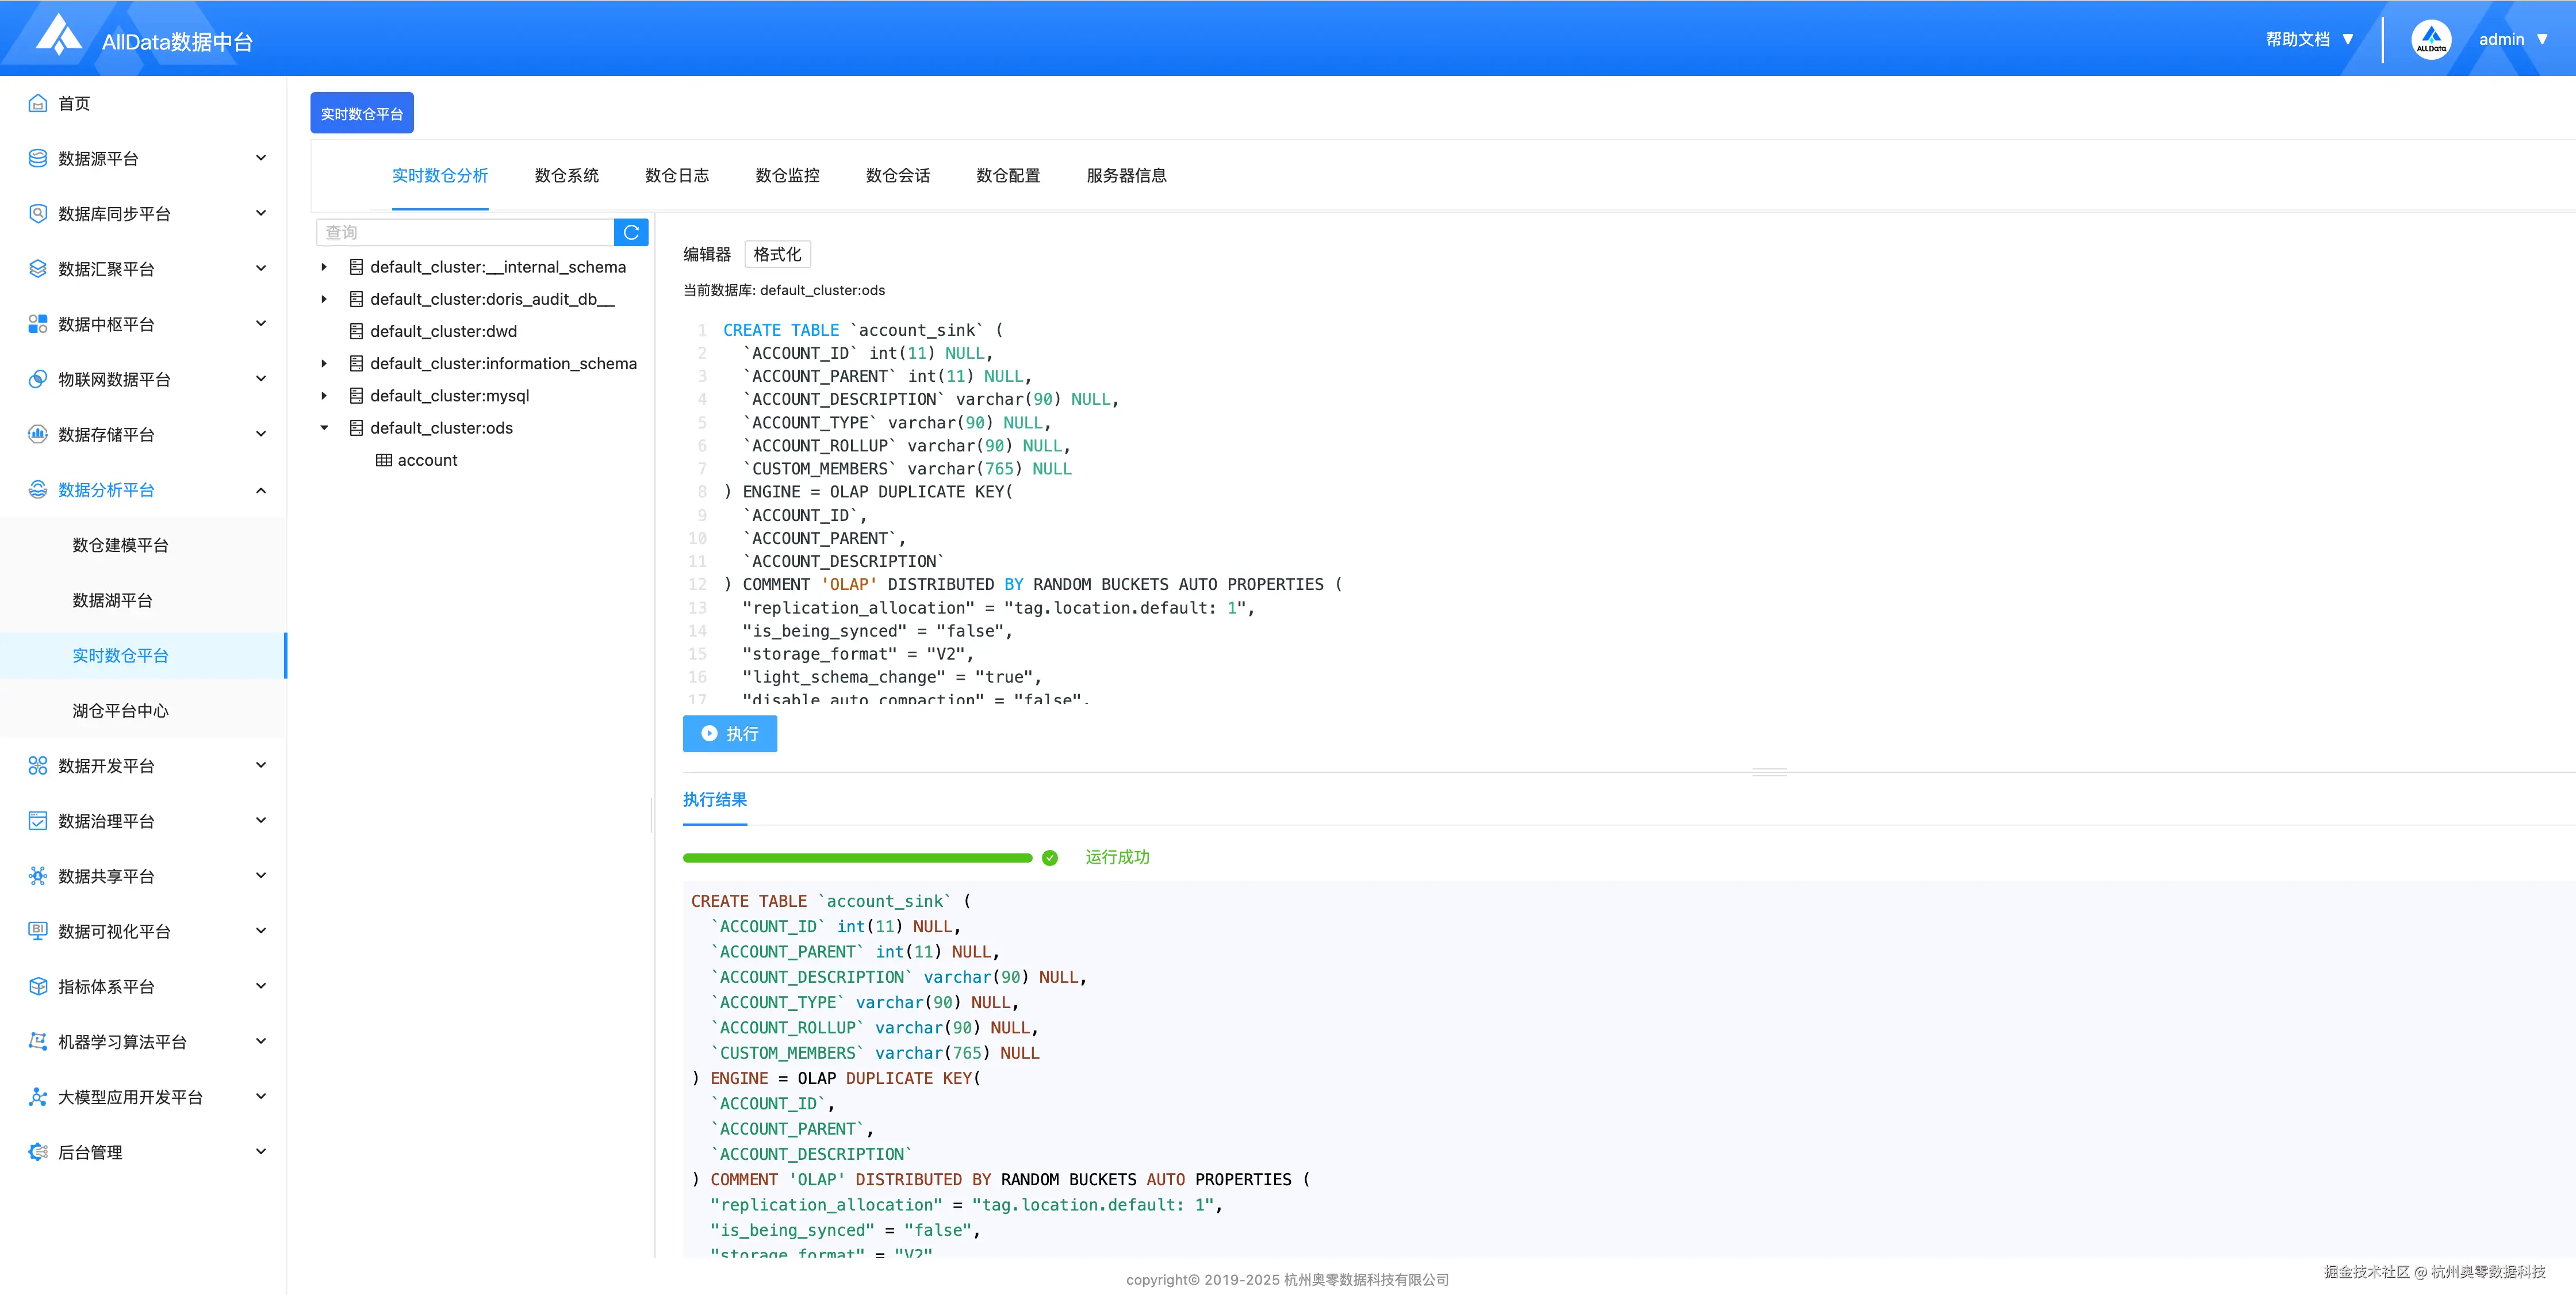The image size is (2576, 1310).
Task: Click the 数据源平台 database icon
Action: pyautogui.click(x=38, y=158)
